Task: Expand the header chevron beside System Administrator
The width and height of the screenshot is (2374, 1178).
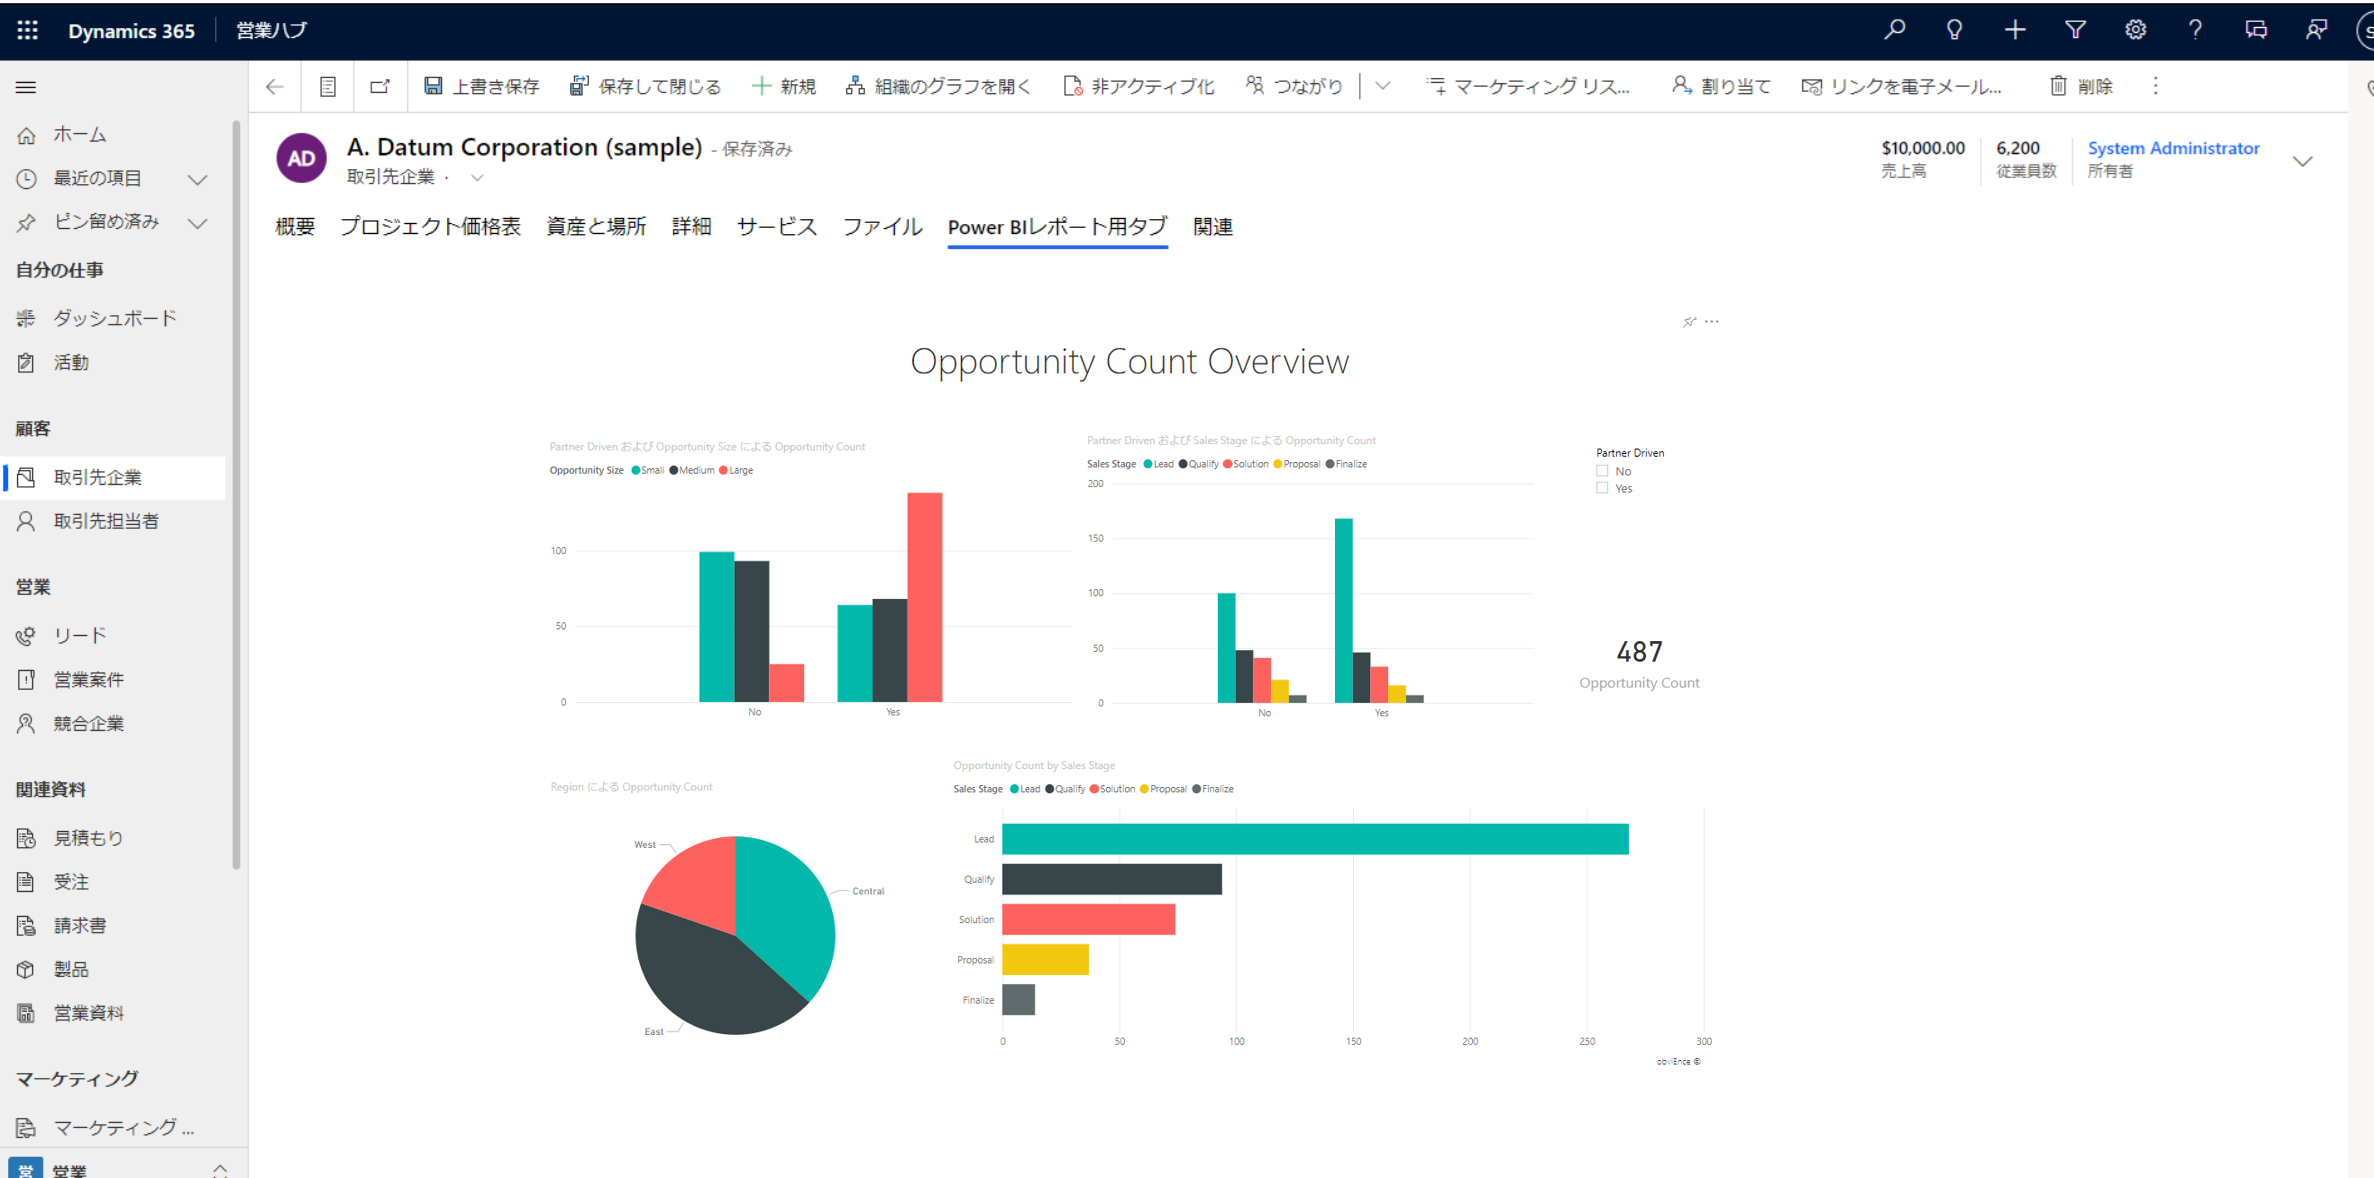Action: (2303, 161)
